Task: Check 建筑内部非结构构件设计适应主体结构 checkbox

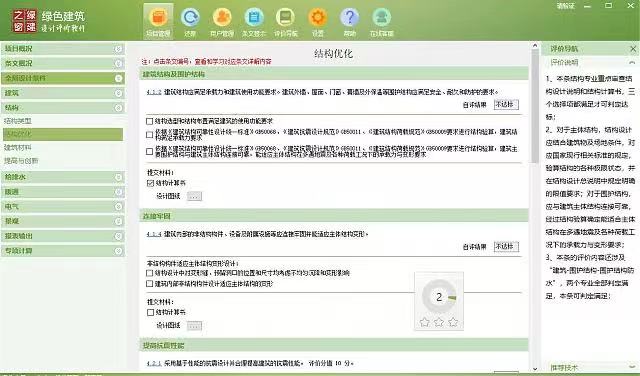Action: [149, 283]
